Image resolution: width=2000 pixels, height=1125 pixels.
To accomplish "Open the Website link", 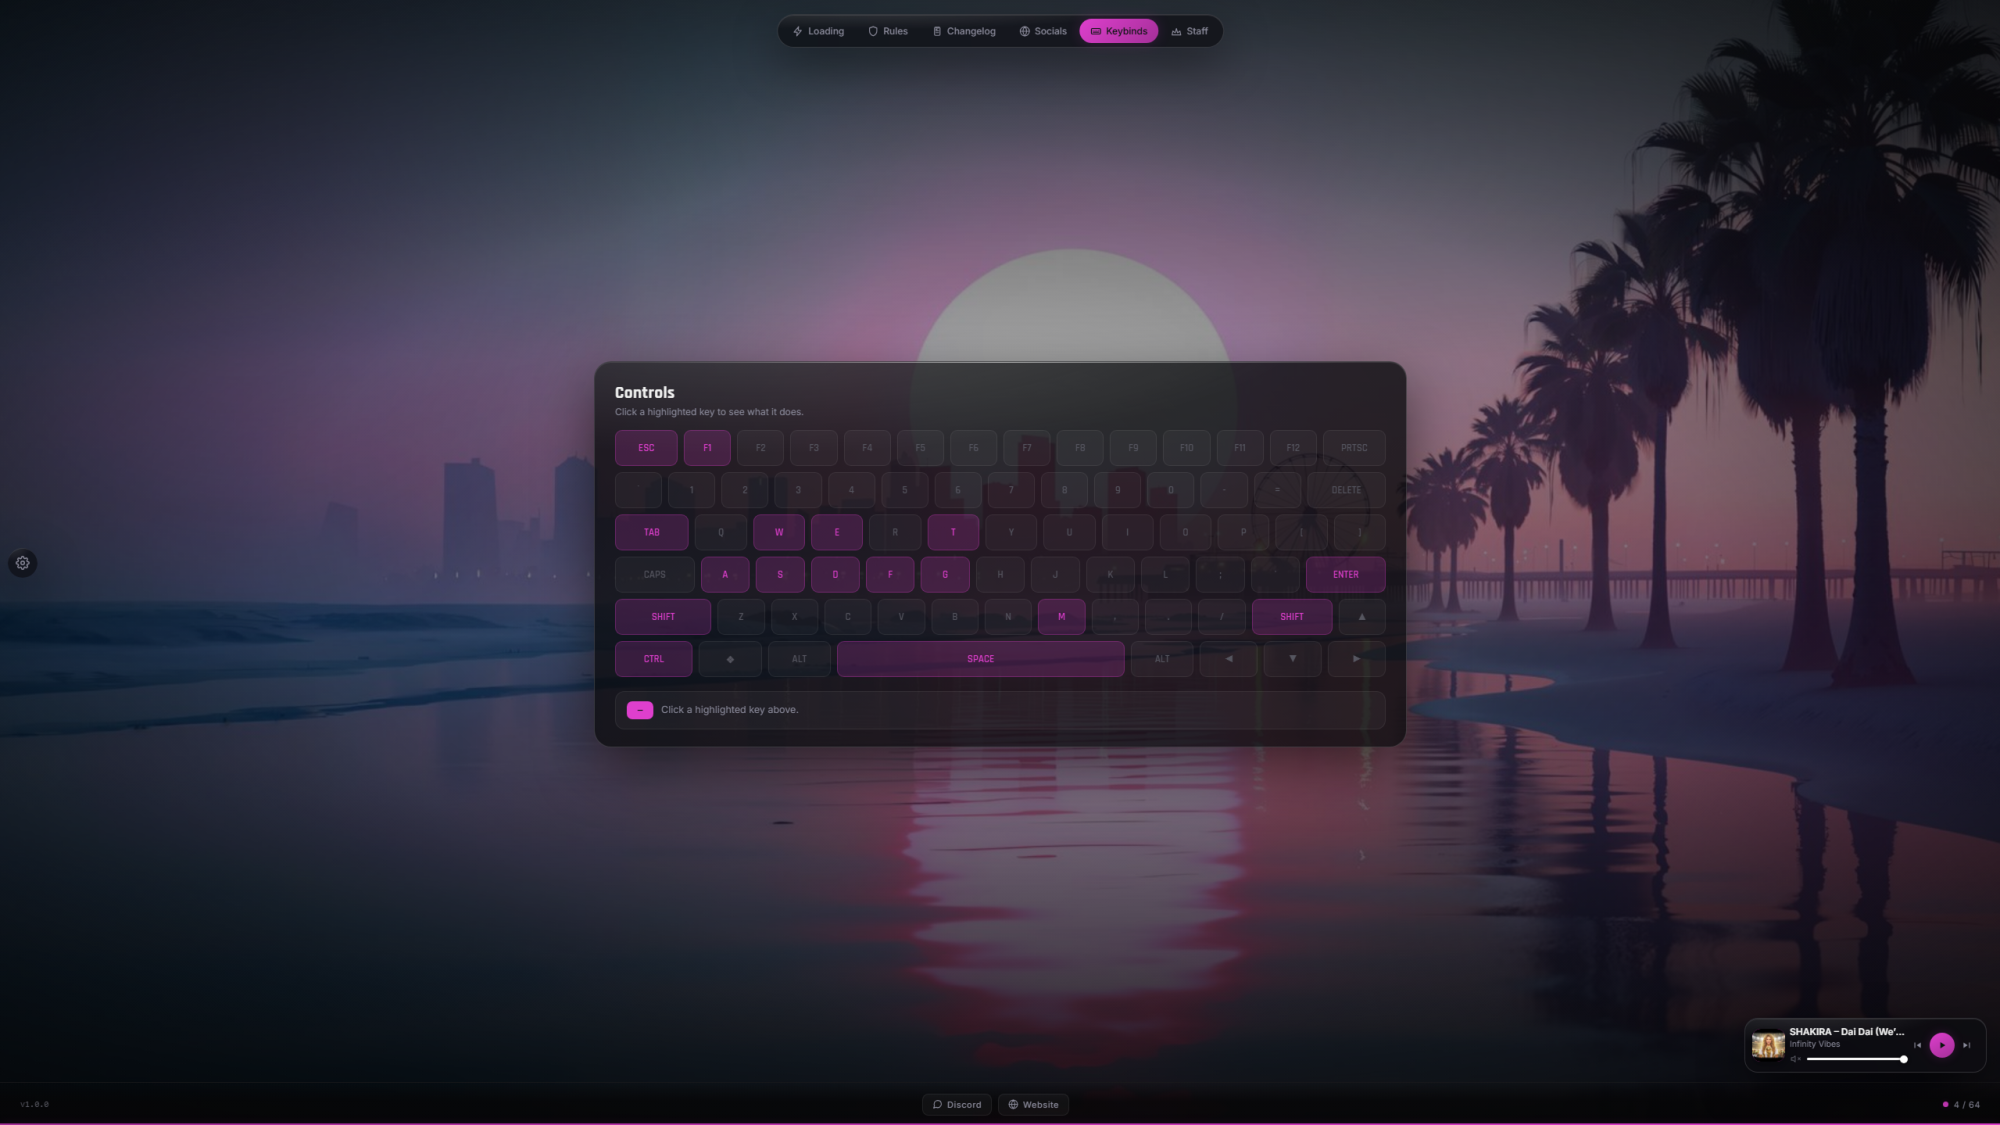I will tap(1033, 1104).
